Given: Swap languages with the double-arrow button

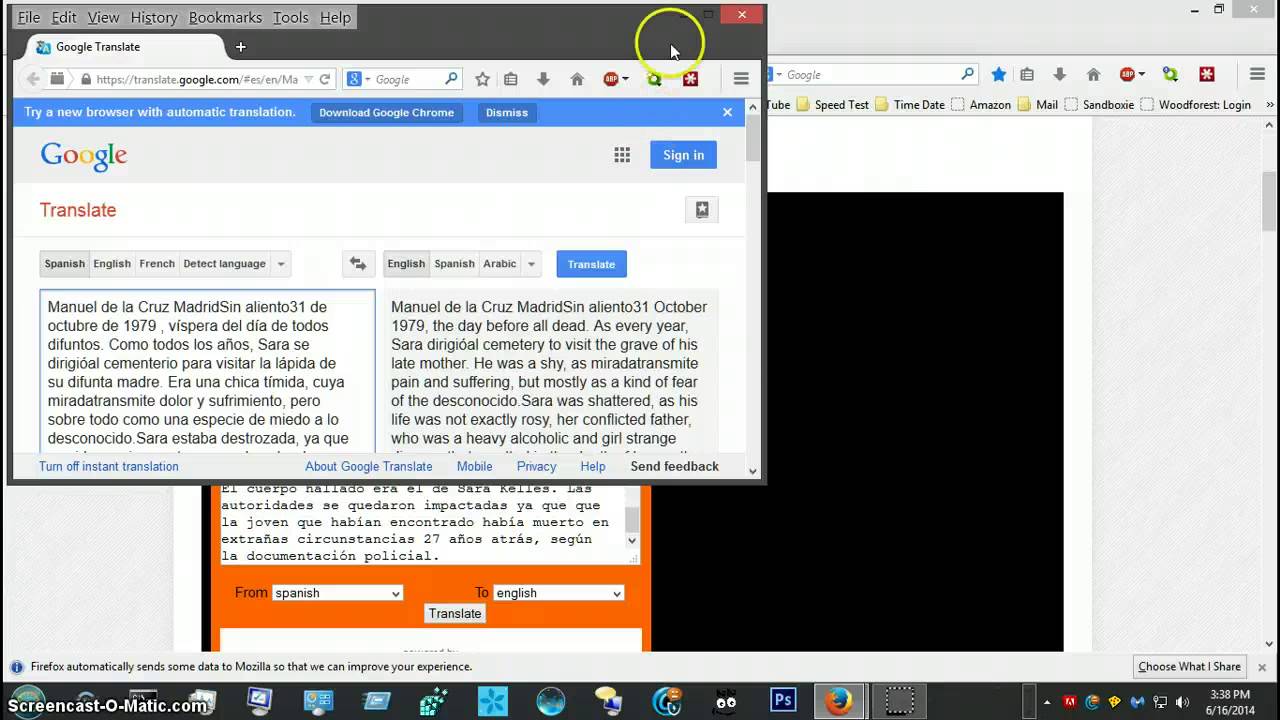Looking at the screenshot, I should tap(357, 264).
